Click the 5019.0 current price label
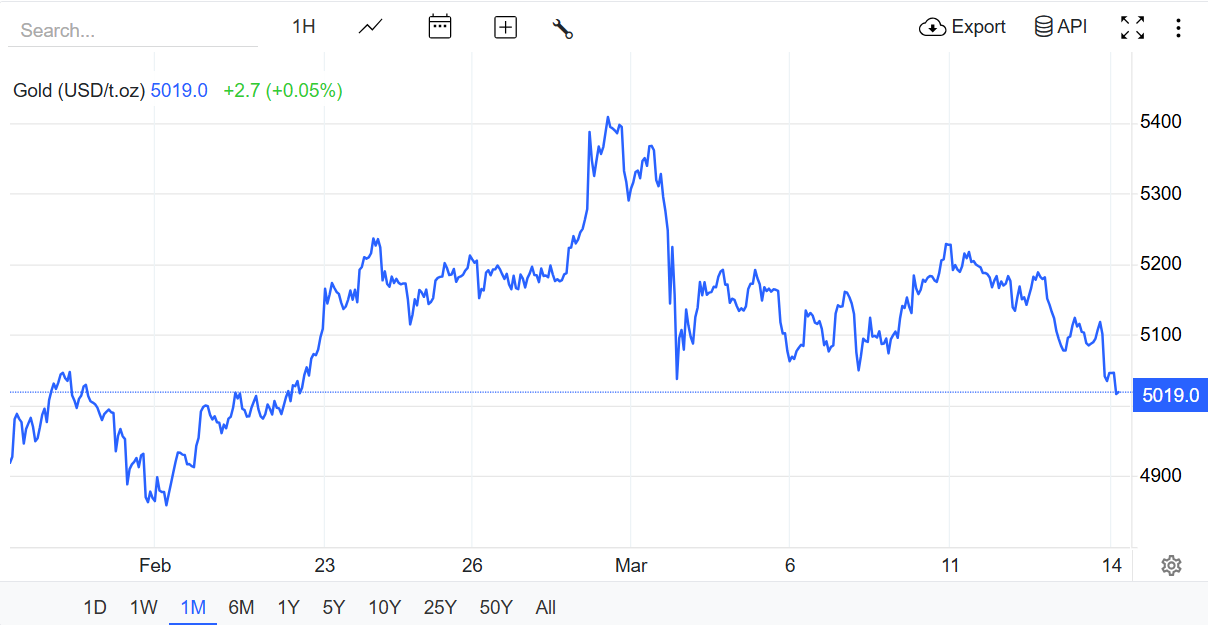 (x=1170, y=395)
